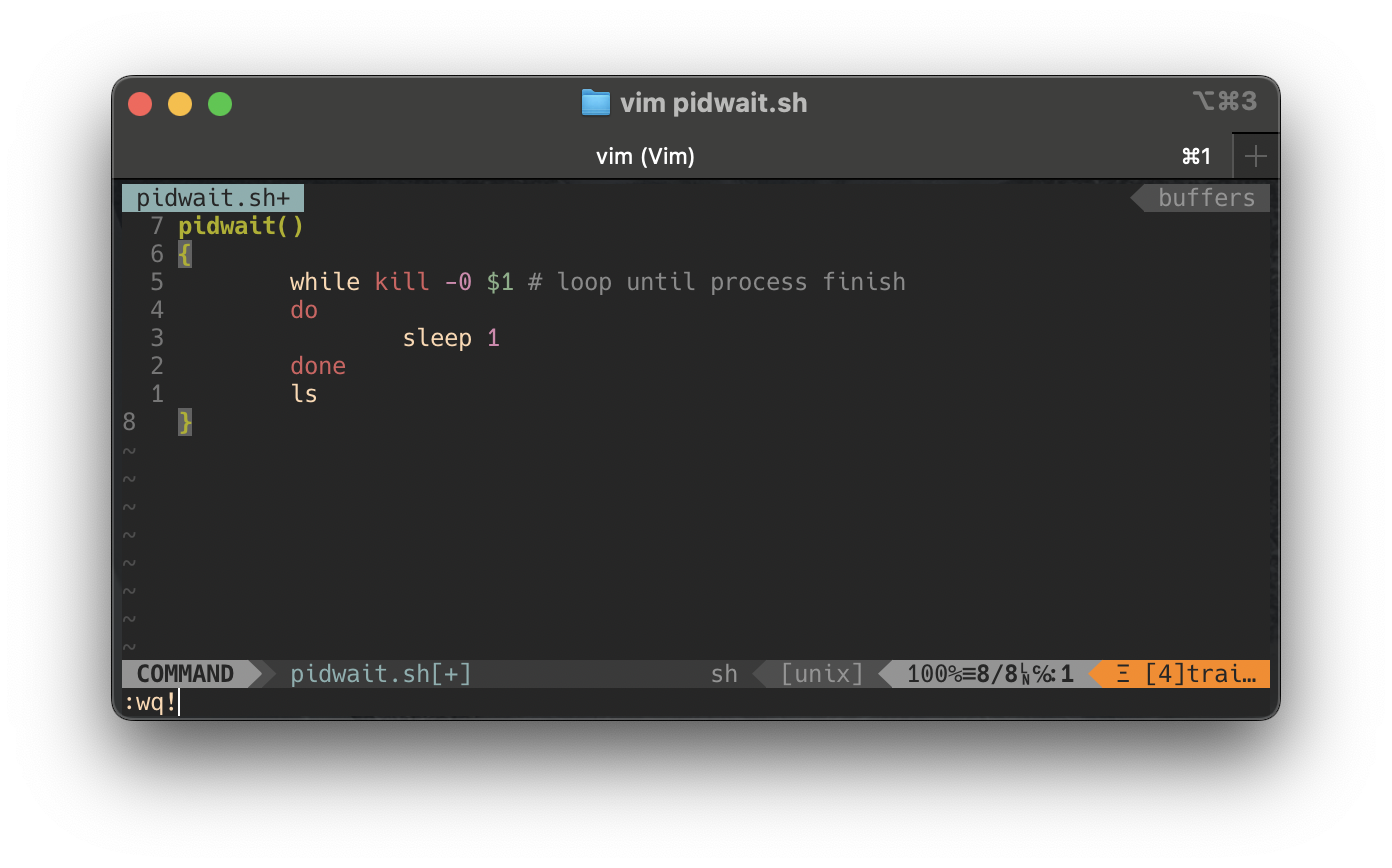Image resolution: width=1392 pixels, height=868 pixels.
Task: Click the folder icon in the title bar
Action: (595, 103)
